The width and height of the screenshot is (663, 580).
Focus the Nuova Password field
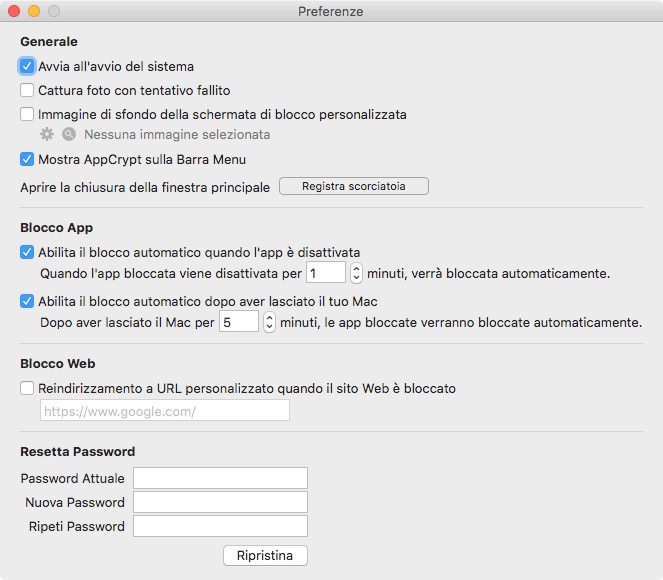click(220, 502)
